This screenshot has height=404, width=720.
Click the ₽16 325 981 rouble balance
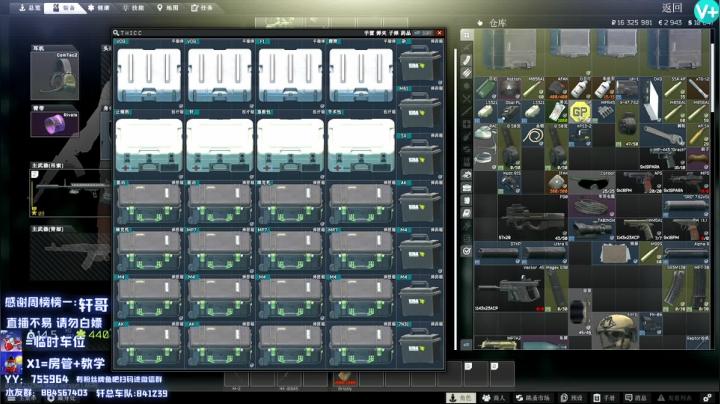click(x=632, y=22)
